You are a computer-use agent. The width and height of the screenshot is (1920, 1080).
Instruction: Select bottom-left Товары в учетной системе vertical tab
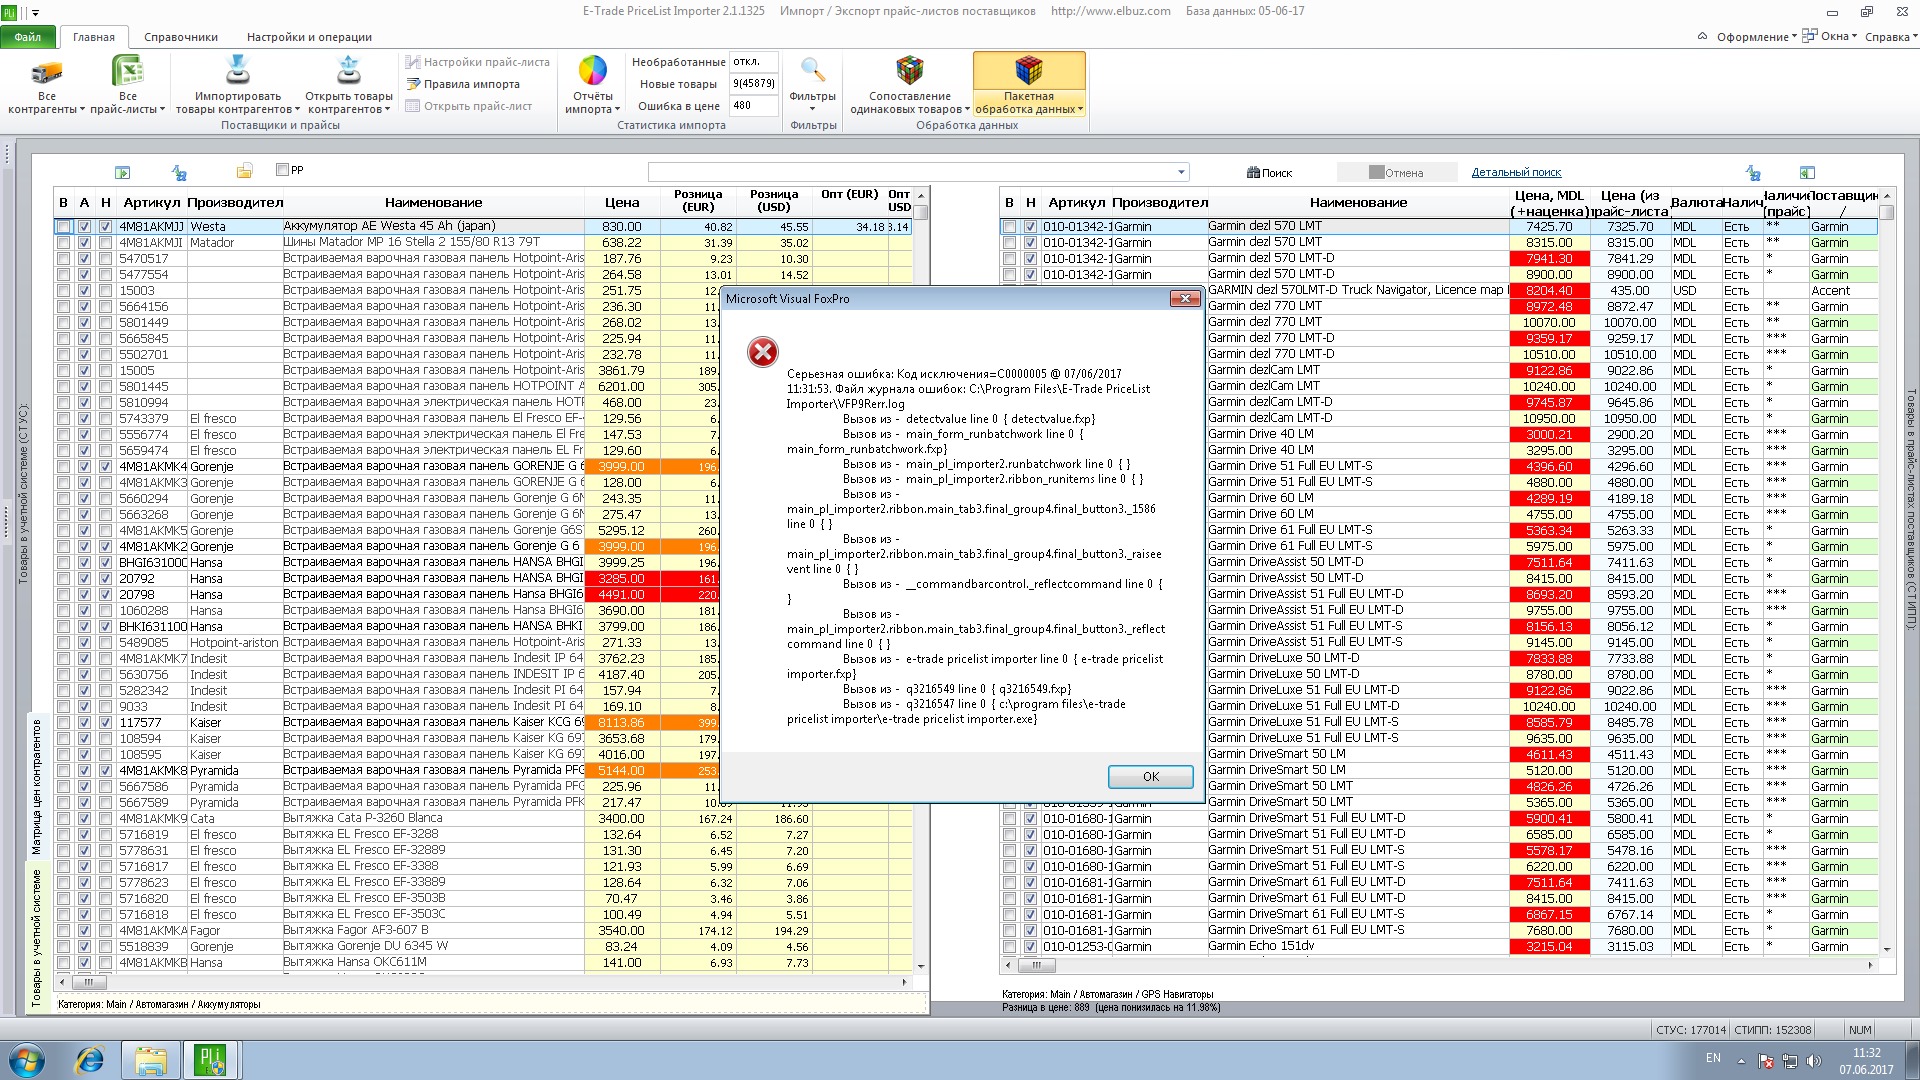(37, 936)
